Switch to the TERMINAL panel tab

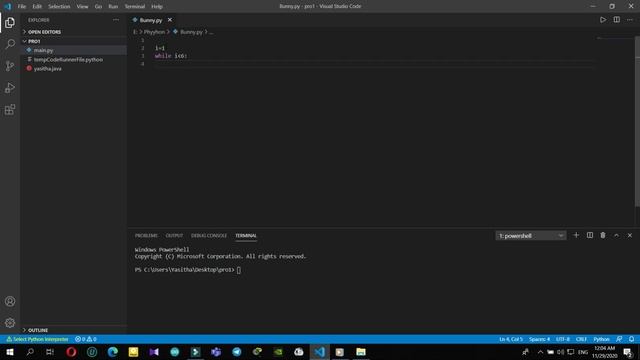coord(246,236)
